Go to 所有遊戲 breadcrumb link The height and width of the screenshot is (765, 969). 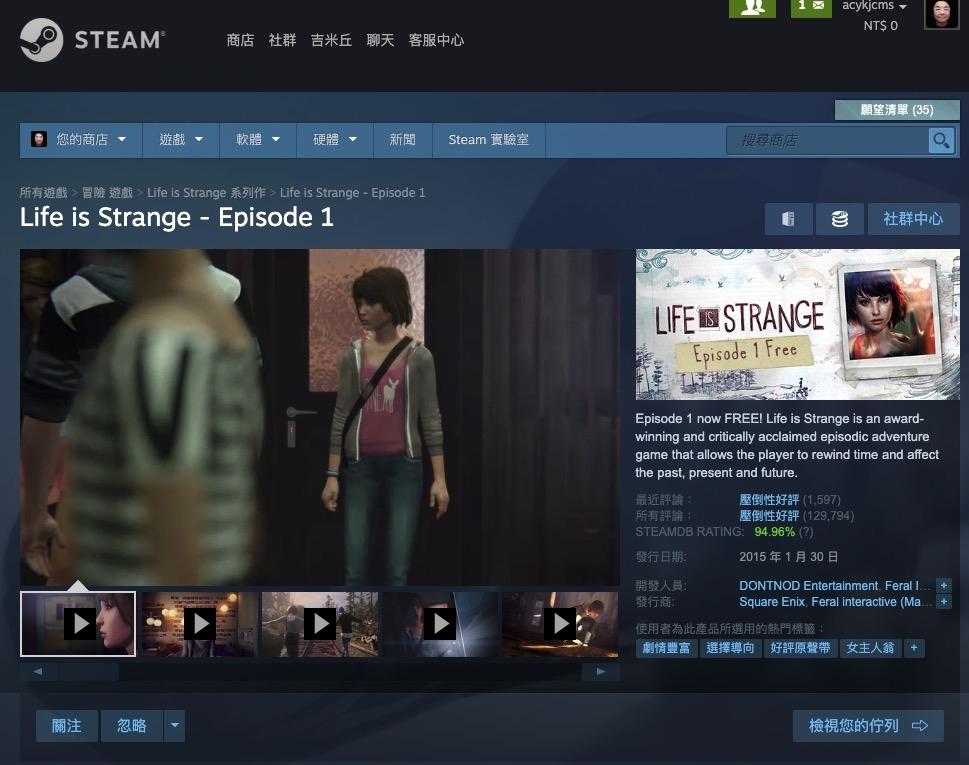click(43, 193)
